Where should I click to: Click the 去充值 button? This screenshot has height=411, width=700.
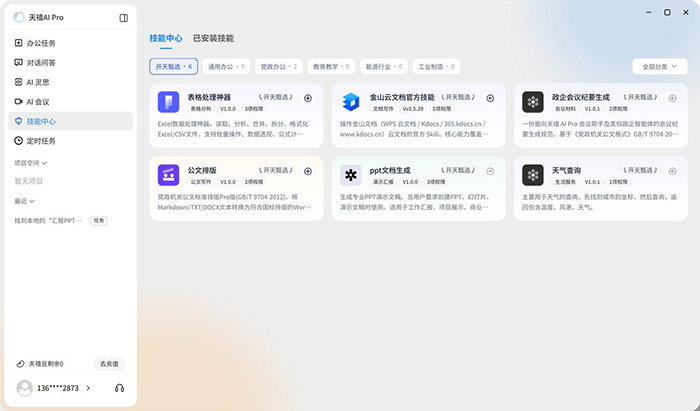coord(109,364)
